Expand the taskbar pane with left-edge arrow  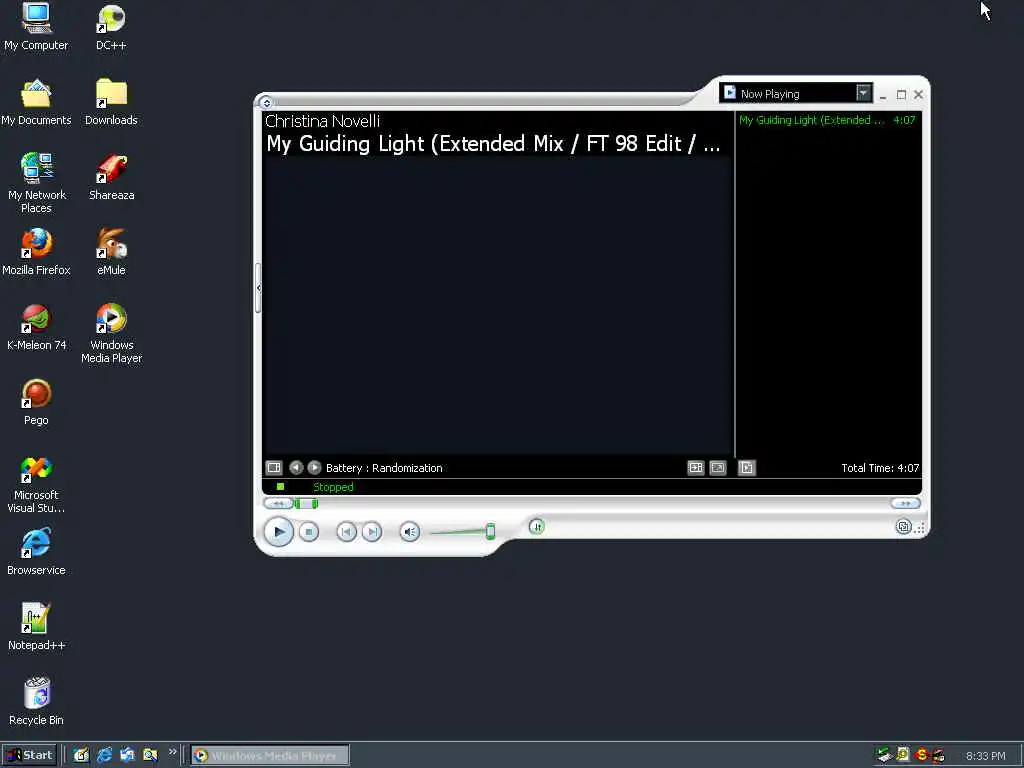259,288
